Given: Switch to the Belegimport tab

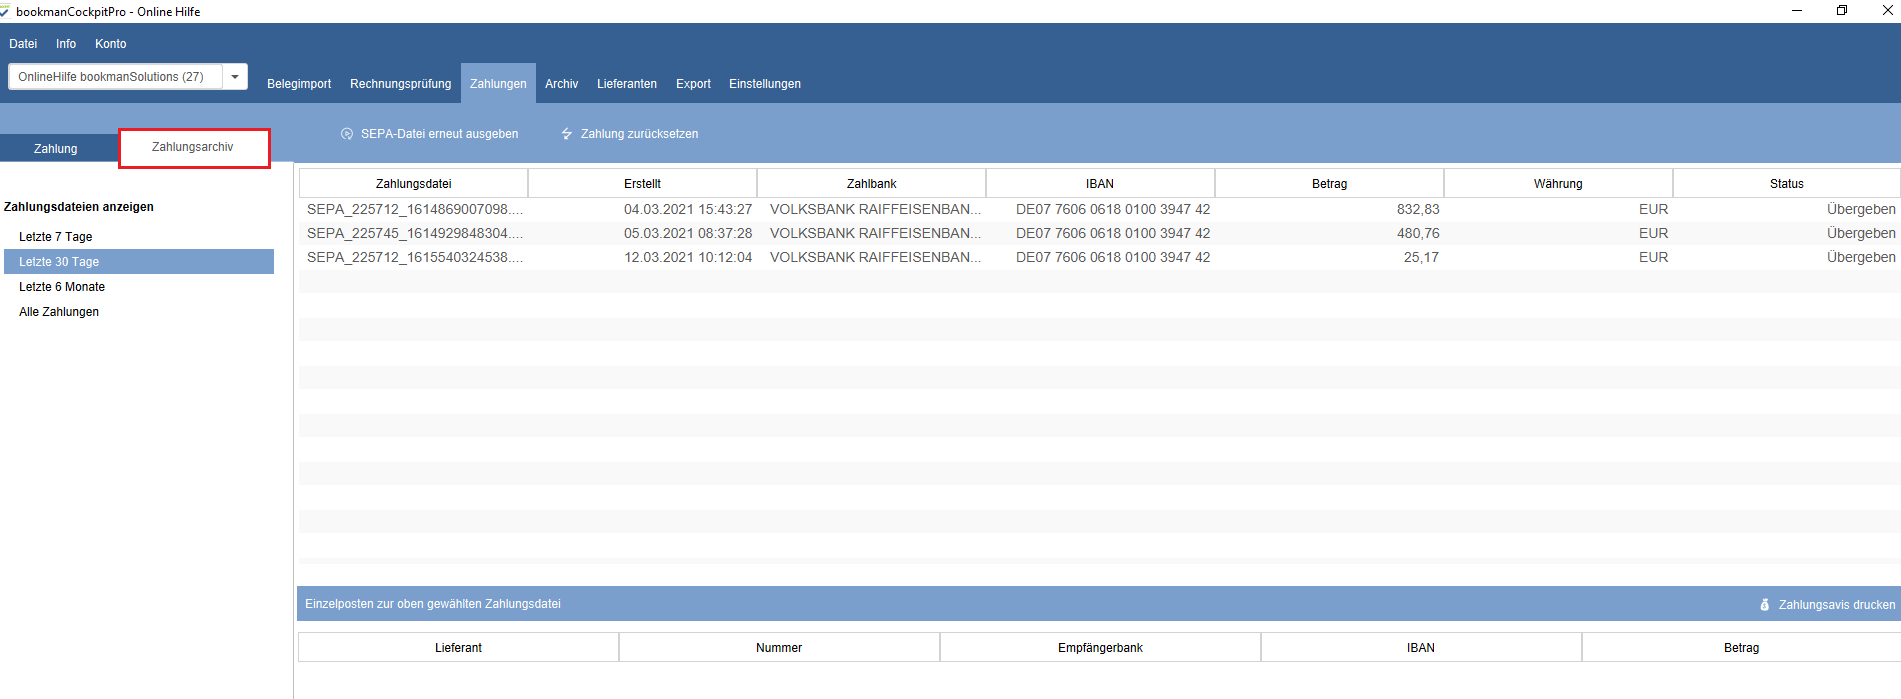Looking at the screenshot, I should coord(299,84).
